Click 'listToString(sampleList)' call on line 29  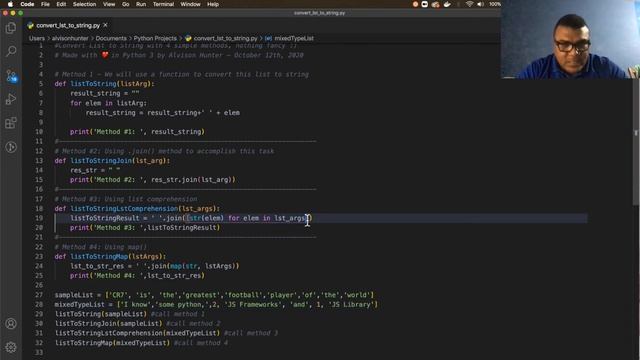click(100, 314)
